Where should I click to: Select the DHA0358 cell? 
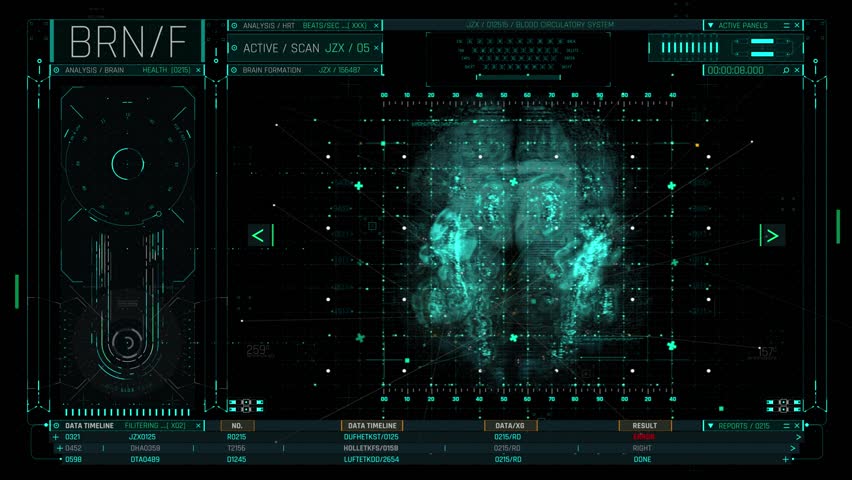[x=145, y=448]
